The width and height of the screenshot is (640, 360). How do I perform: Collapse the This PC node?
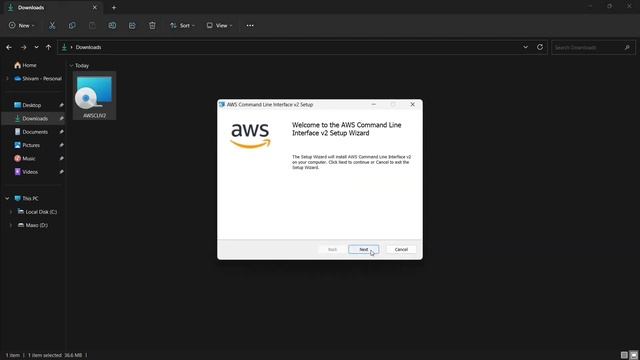pyautogui.click(x=7, y=198)
